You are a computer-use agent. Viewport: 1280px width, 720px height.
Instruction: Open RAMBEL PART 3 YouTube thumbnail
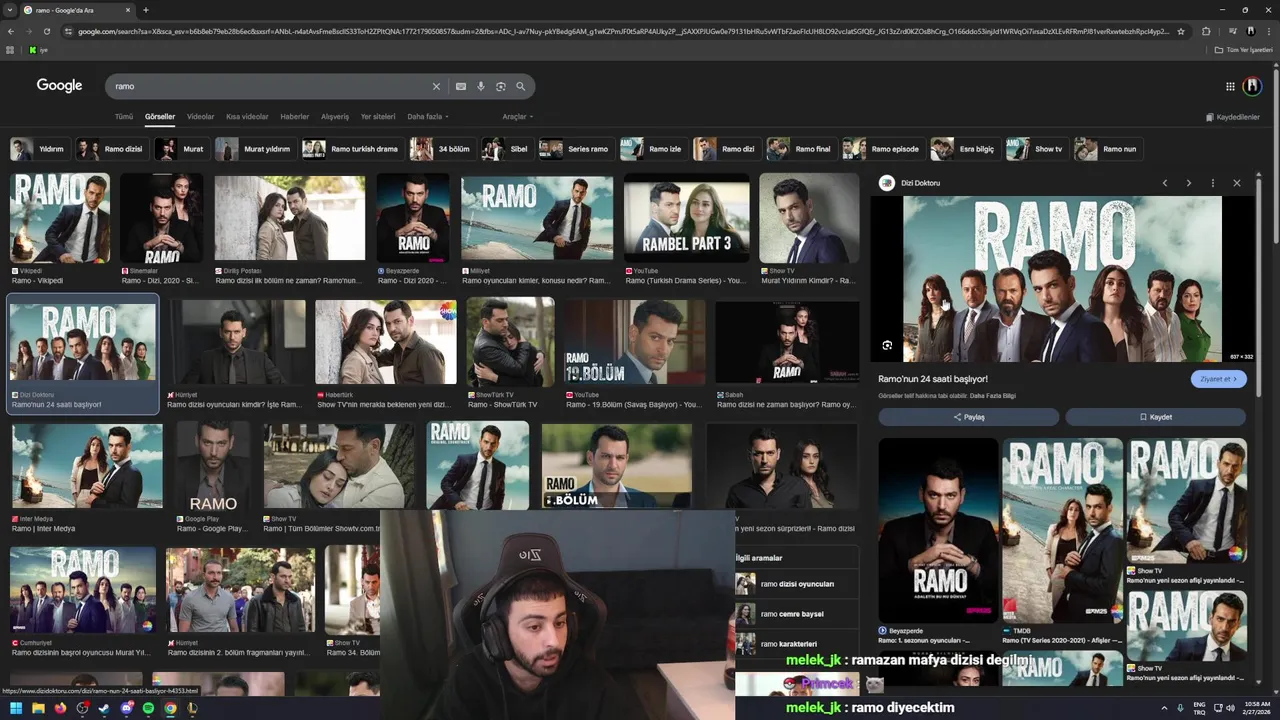point(686,219)
